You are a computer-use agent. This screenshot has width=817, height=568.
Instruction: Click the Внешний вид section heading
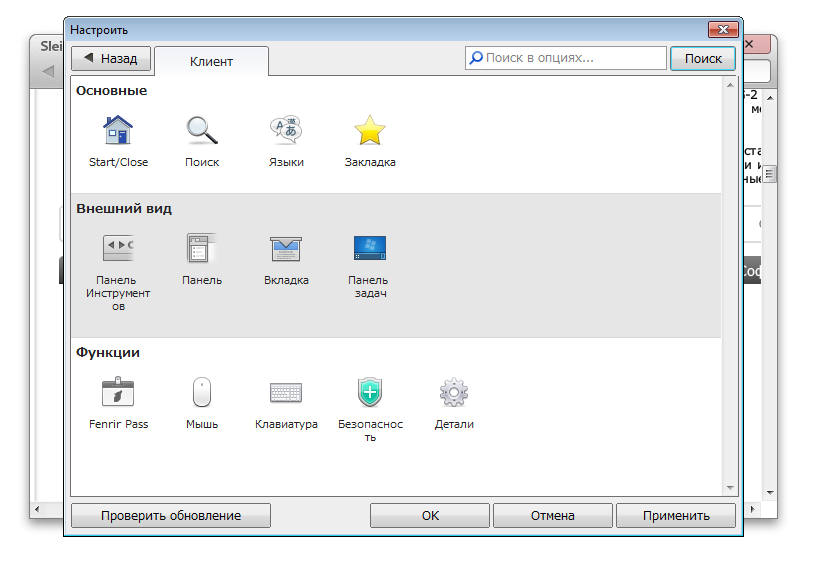tap(124, 208)
